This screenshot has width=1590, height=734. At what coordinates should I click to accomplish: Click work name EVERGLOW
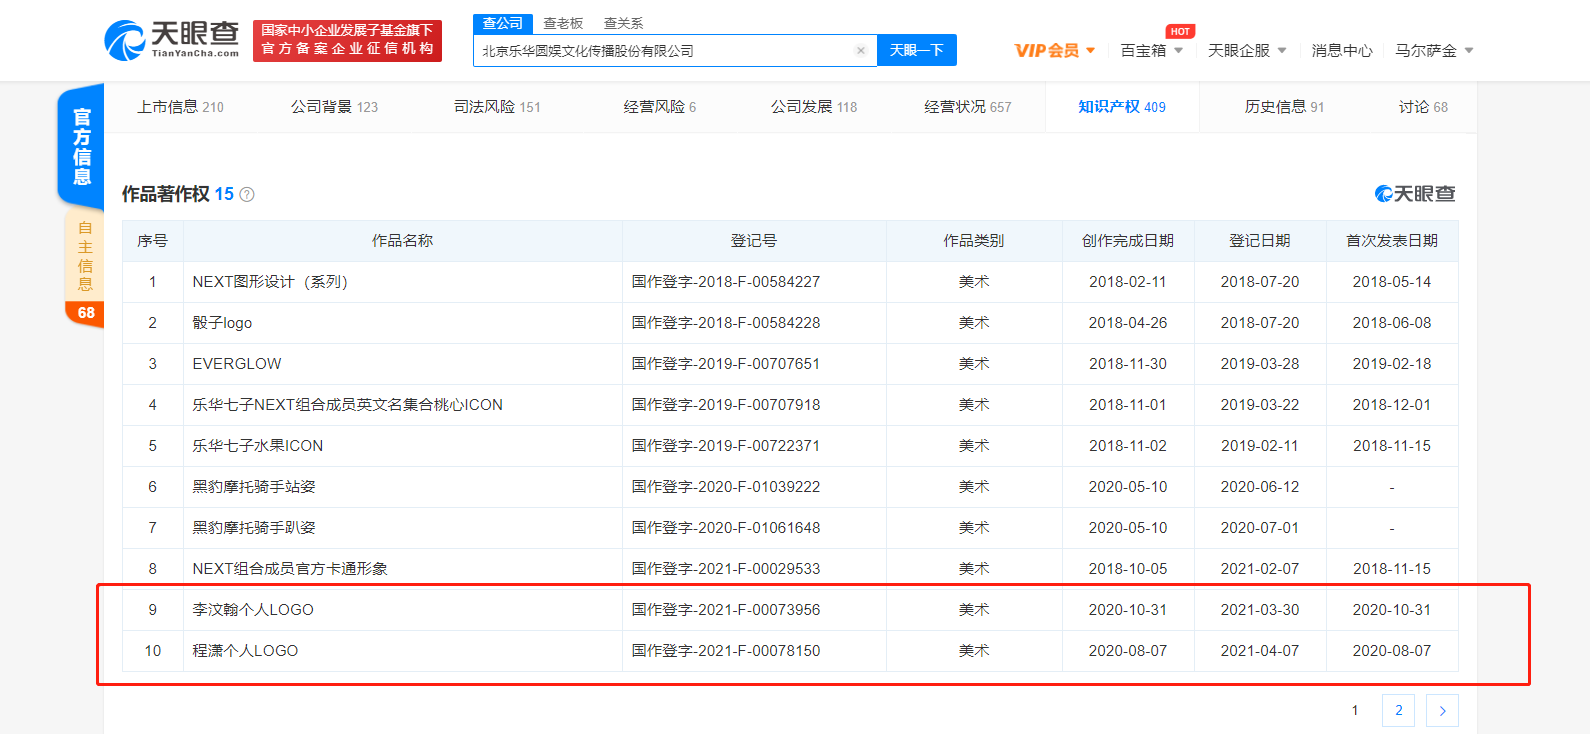(x=237, y=364)
